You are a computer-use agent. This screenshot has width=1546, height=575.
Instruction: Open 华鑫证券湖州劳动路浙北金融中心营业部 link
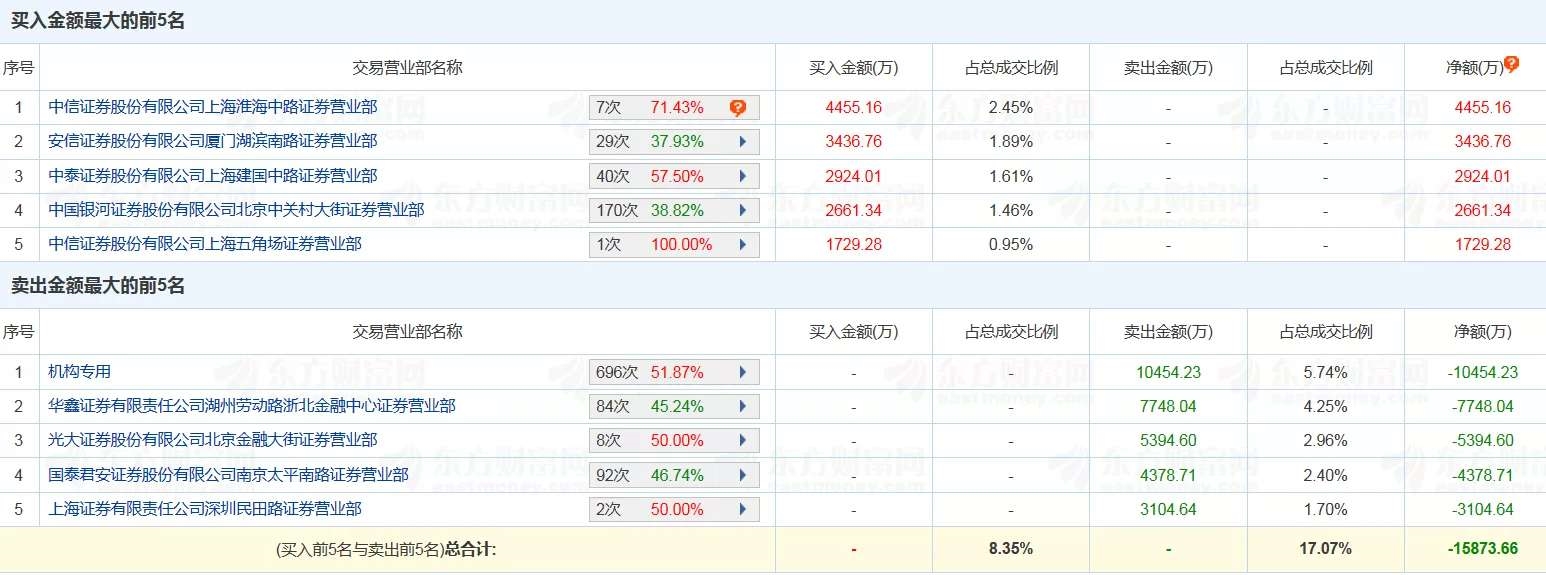pos(252,406)
